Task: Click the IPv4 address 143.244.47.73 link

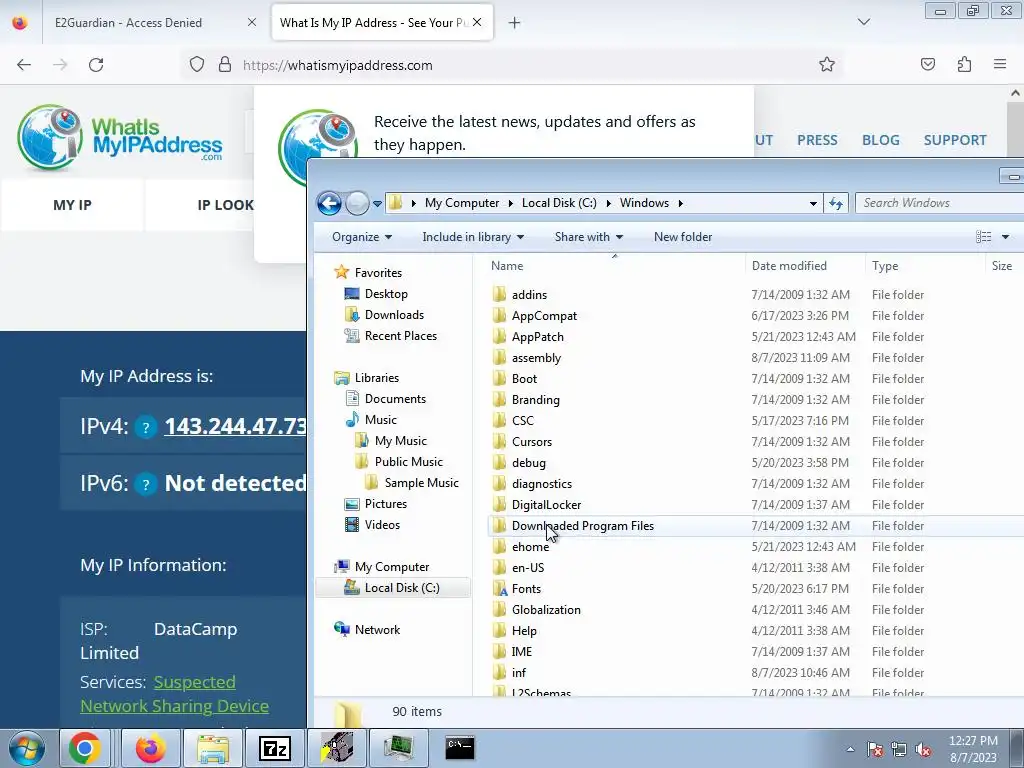Action: pos(235,426)
